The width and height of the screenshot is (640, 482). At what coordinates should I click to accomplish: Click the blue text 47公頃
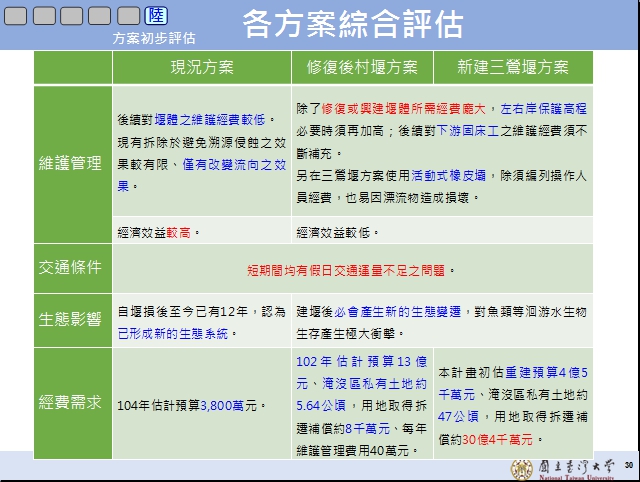click(458, 417)
